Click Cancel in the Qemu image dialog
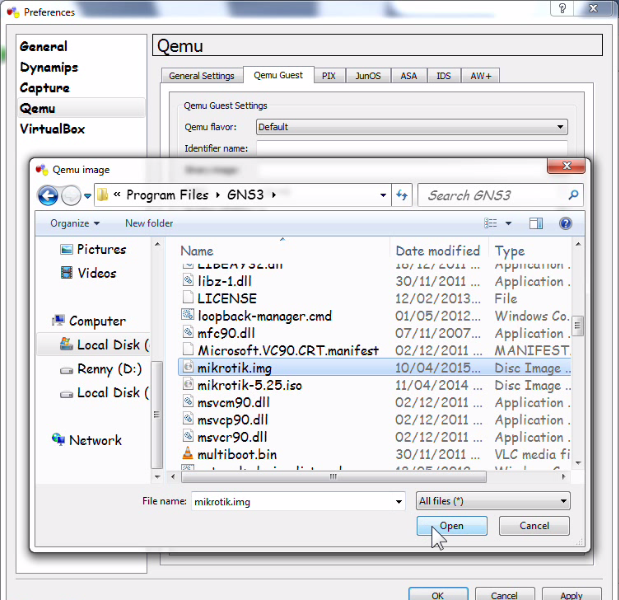 534,526
